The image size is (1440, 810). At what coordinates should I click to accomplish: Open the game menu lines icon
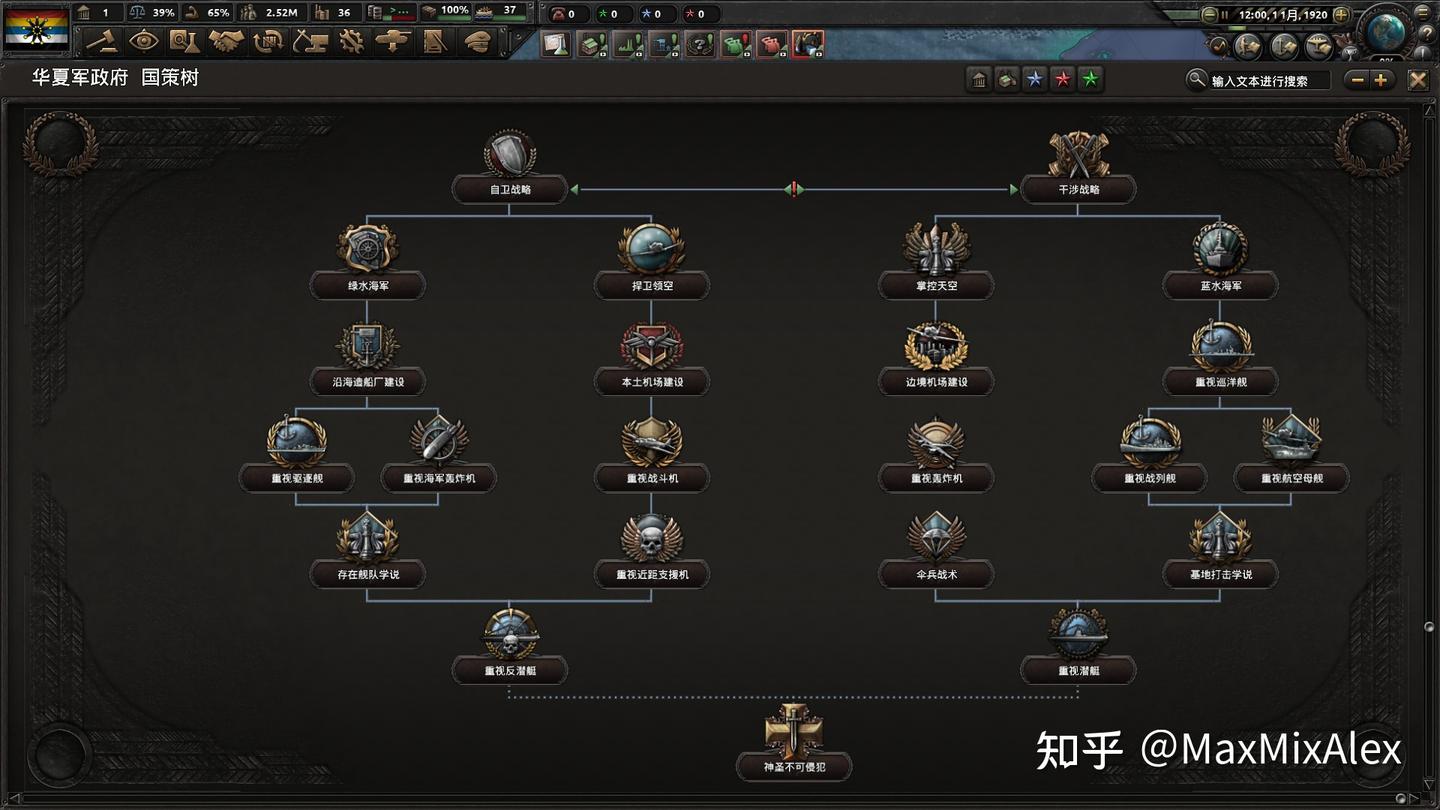[1424, 12]
